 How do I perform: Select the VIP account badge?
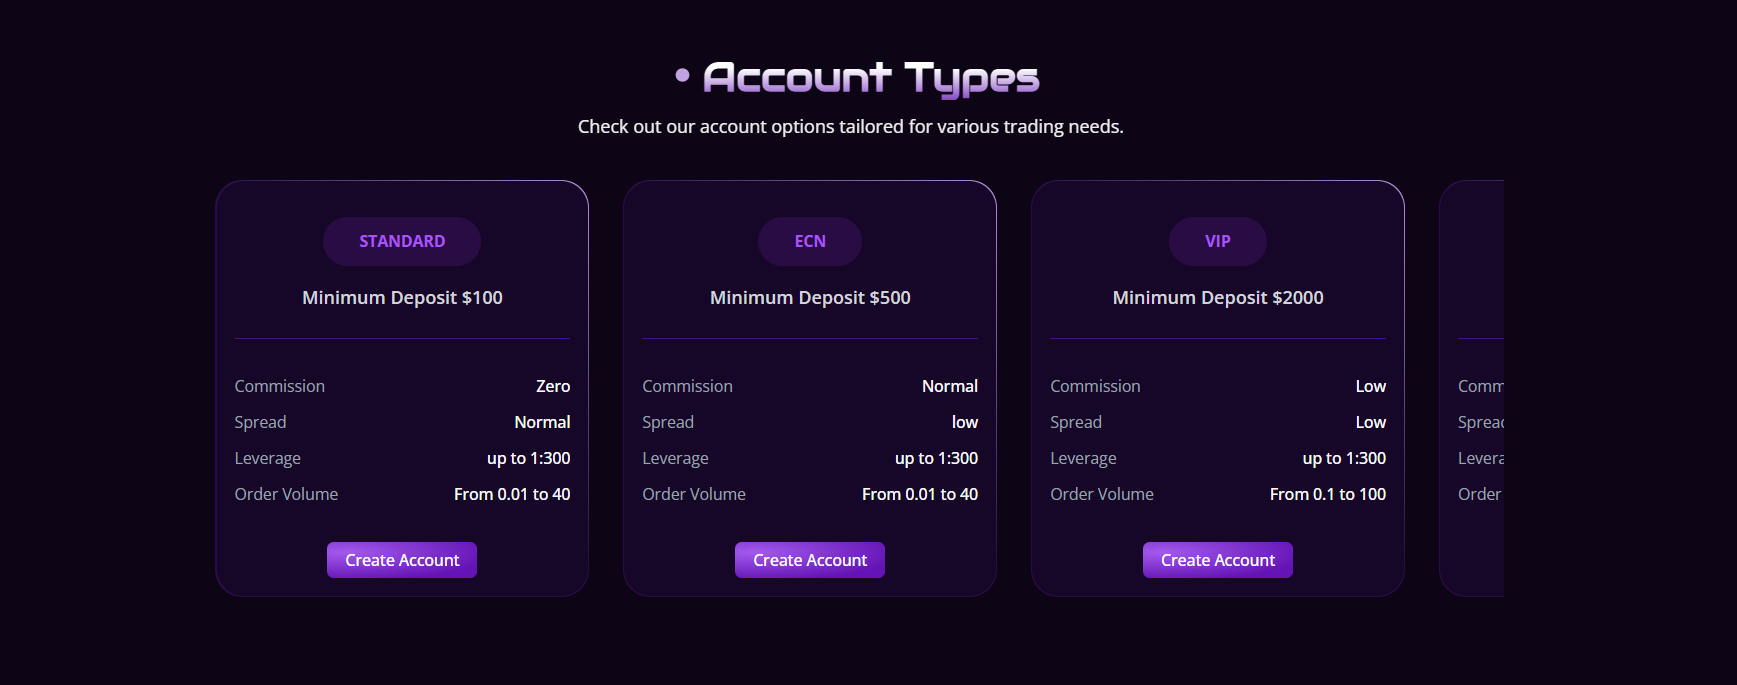tap(1218, 241)
